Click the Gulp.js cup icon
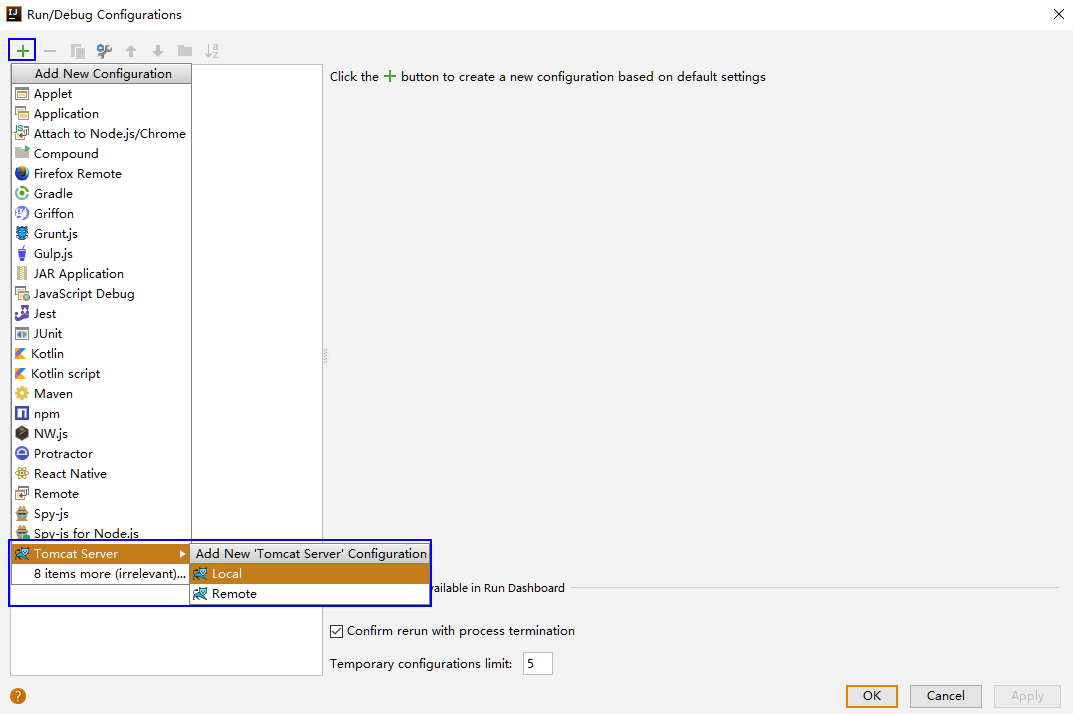The width and height of the screenshot is (1073, 714). [22, 253]
